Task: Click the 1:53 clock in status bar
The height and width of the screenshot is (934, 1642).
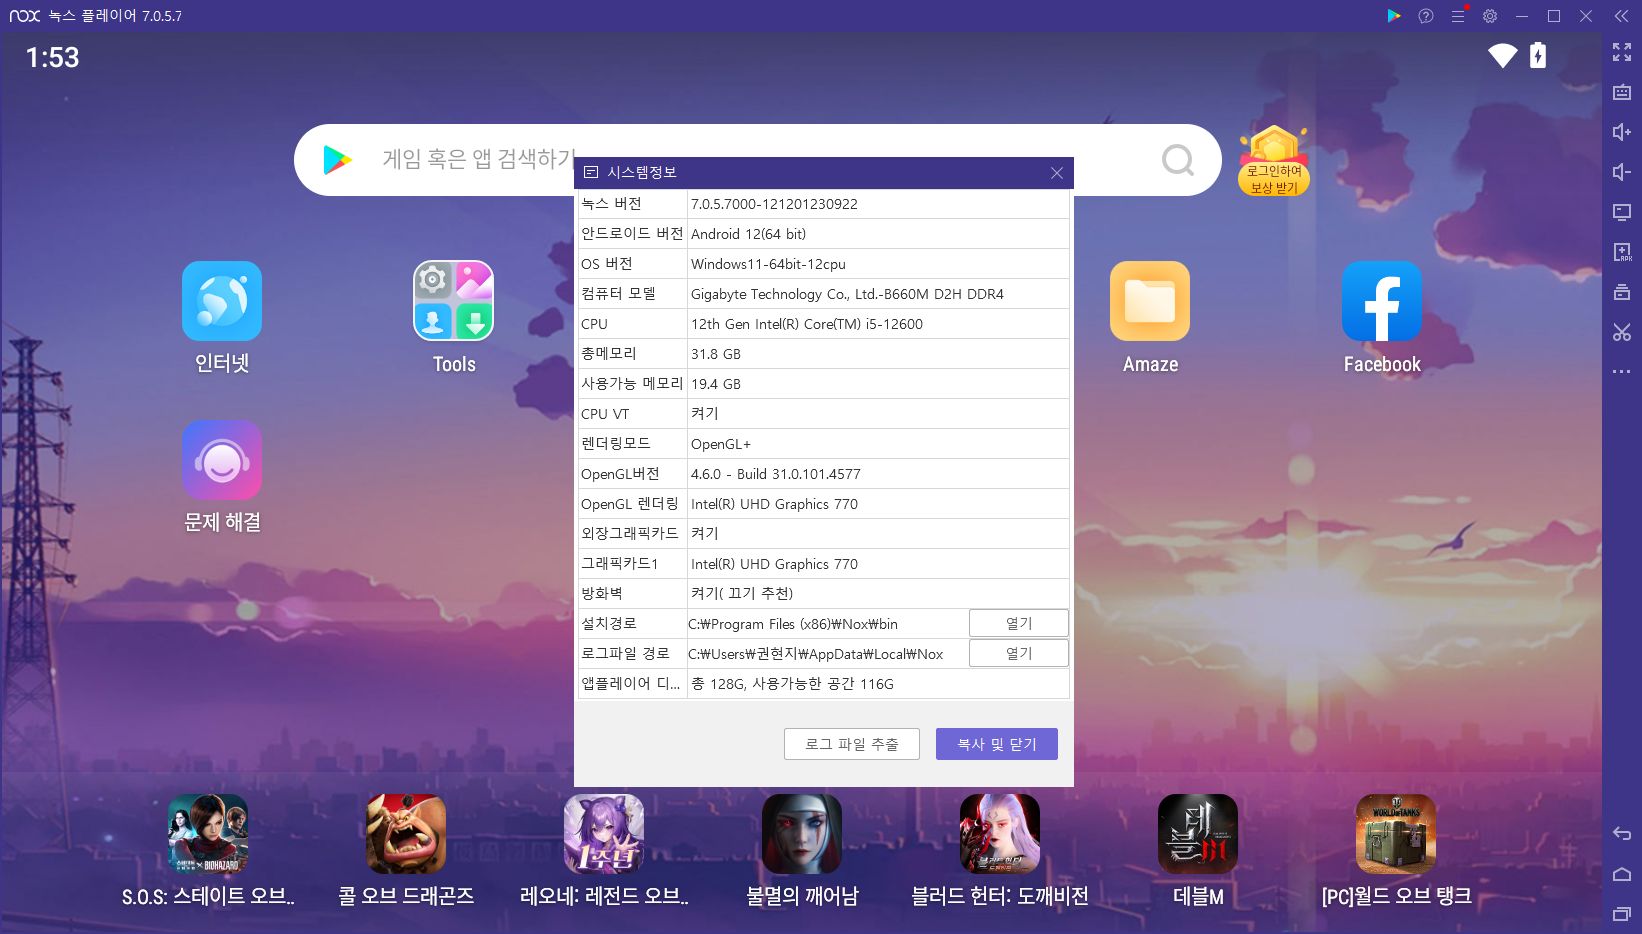Action: (x=52, y=58)
